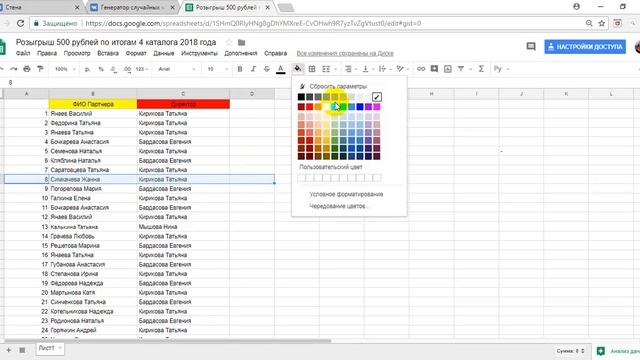The width and height of the screenshot is (640, 360).
Task: Click the yellow ФИО Партнера header cell
Action: point(93,104)
